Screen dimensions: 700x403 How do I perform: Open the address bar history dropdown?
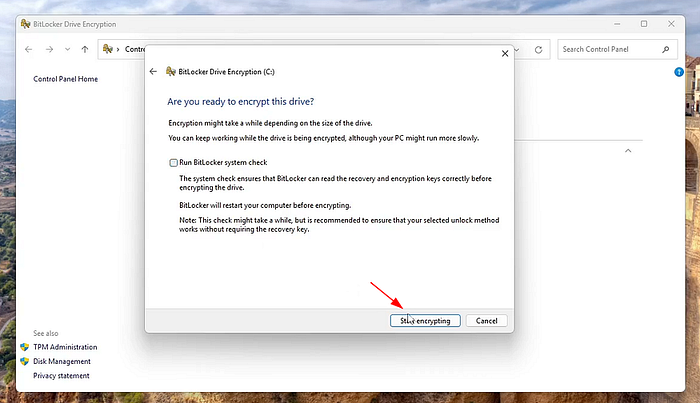tap(517, 50)
